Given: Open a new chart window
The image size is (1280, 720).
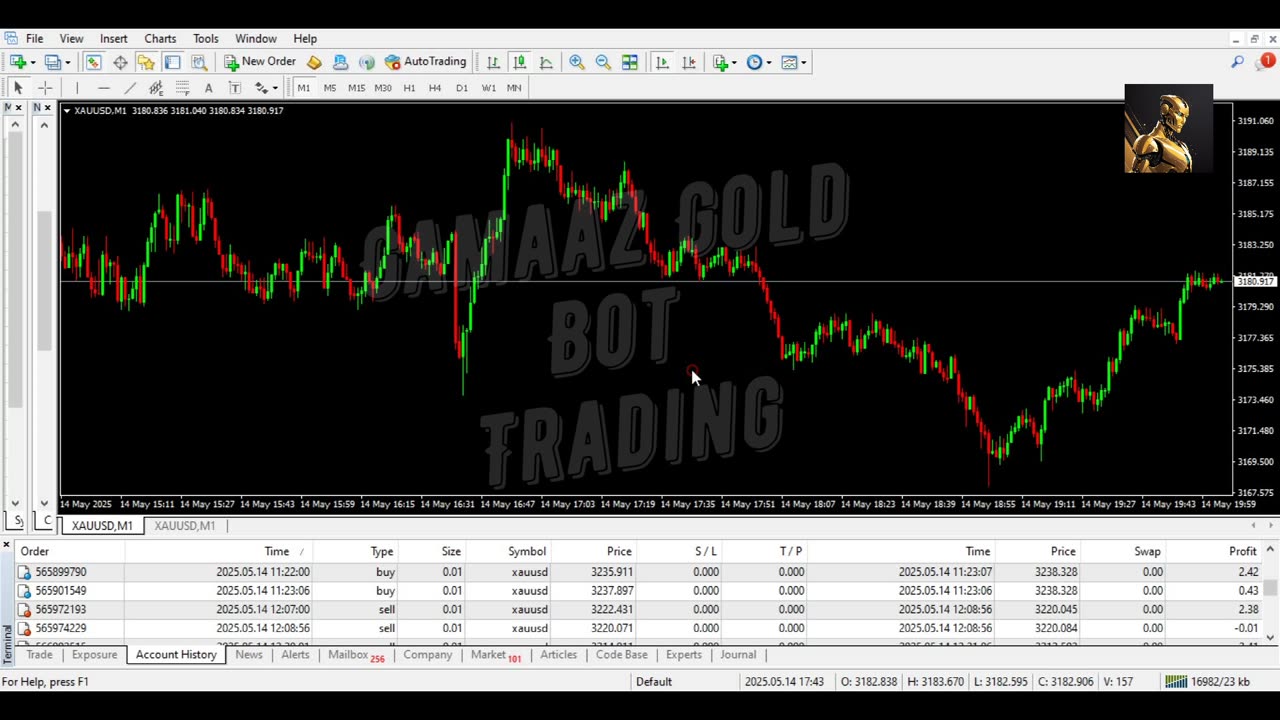Looking at the screenshot, I should [17, 62].
